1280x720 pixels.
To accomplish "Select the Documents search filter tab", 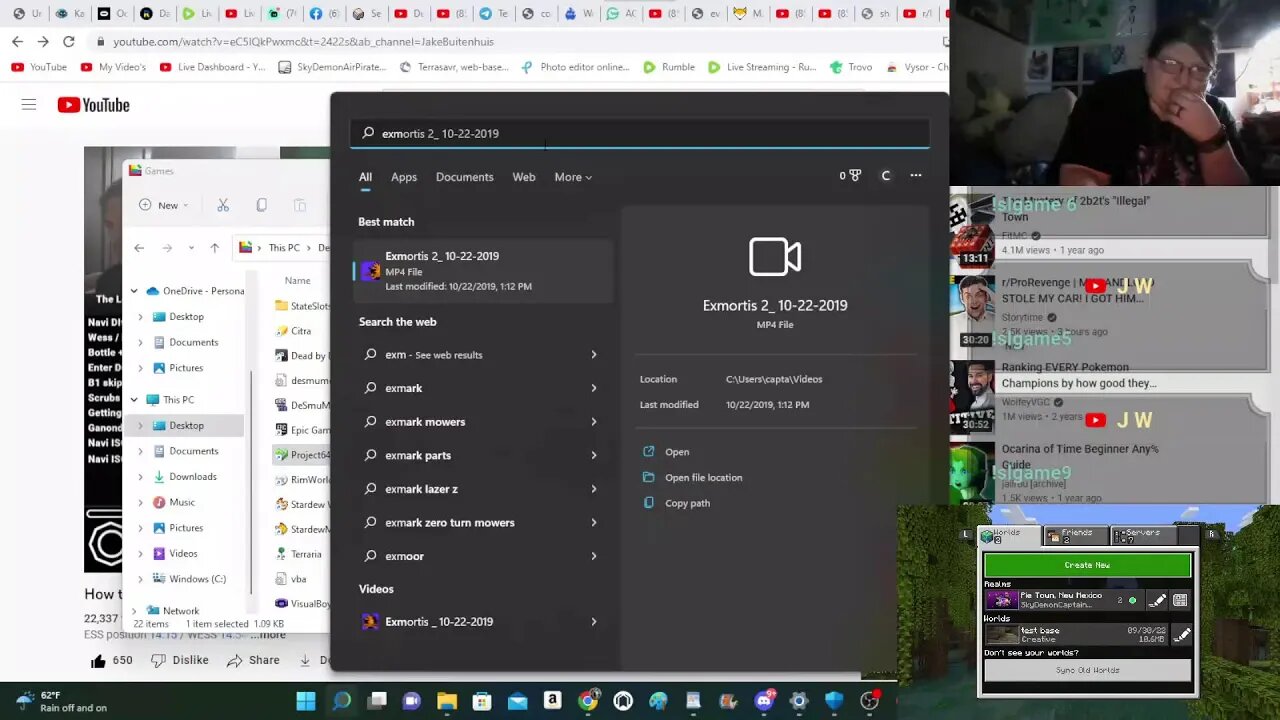I will click(x=465, y=177).
